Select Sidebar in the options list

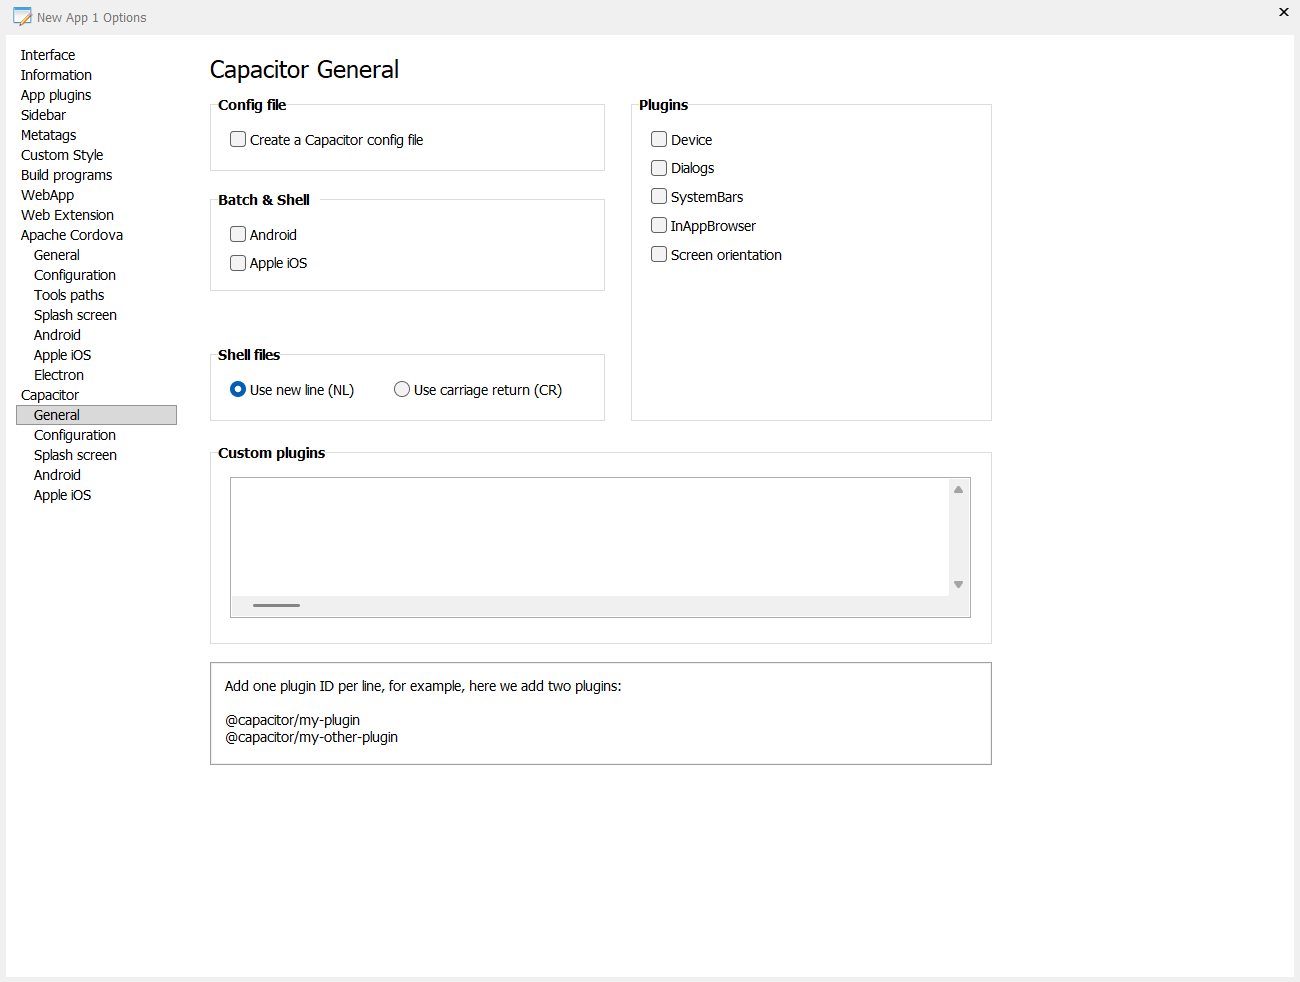(43, 115)
